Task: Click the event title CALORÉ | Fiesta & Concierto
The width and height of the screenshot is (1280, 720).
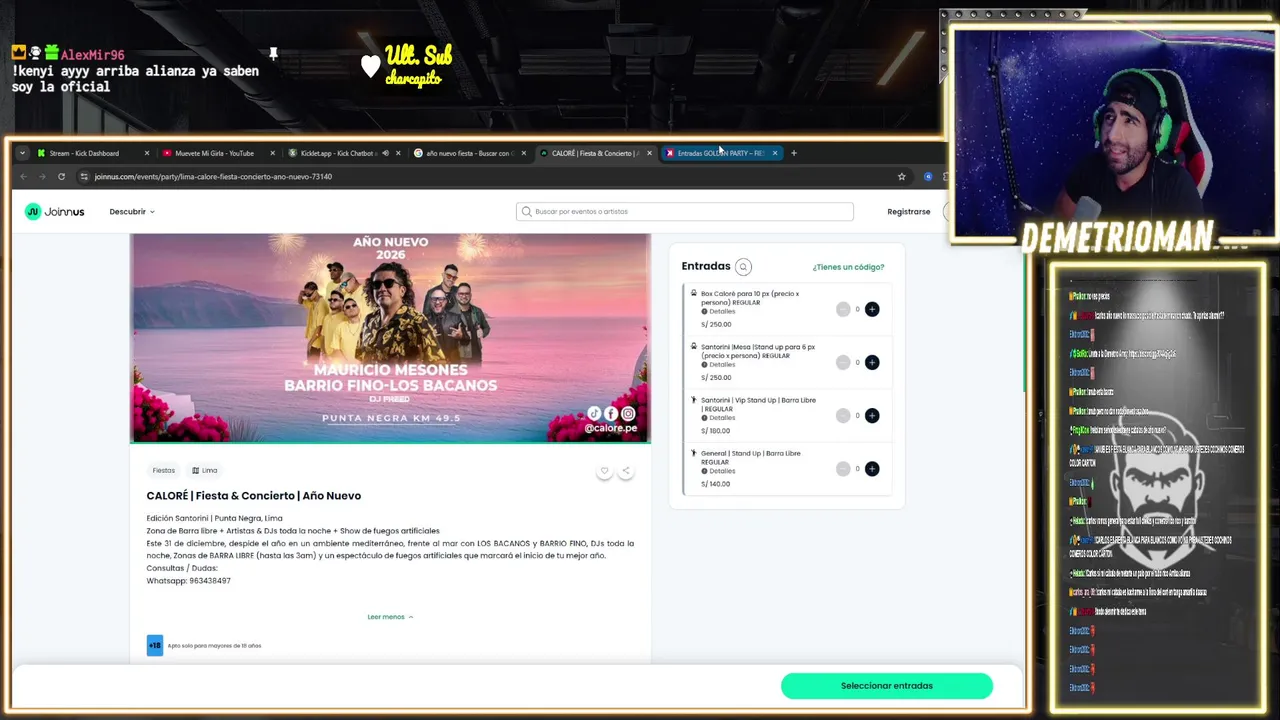Action: point(254,496)
